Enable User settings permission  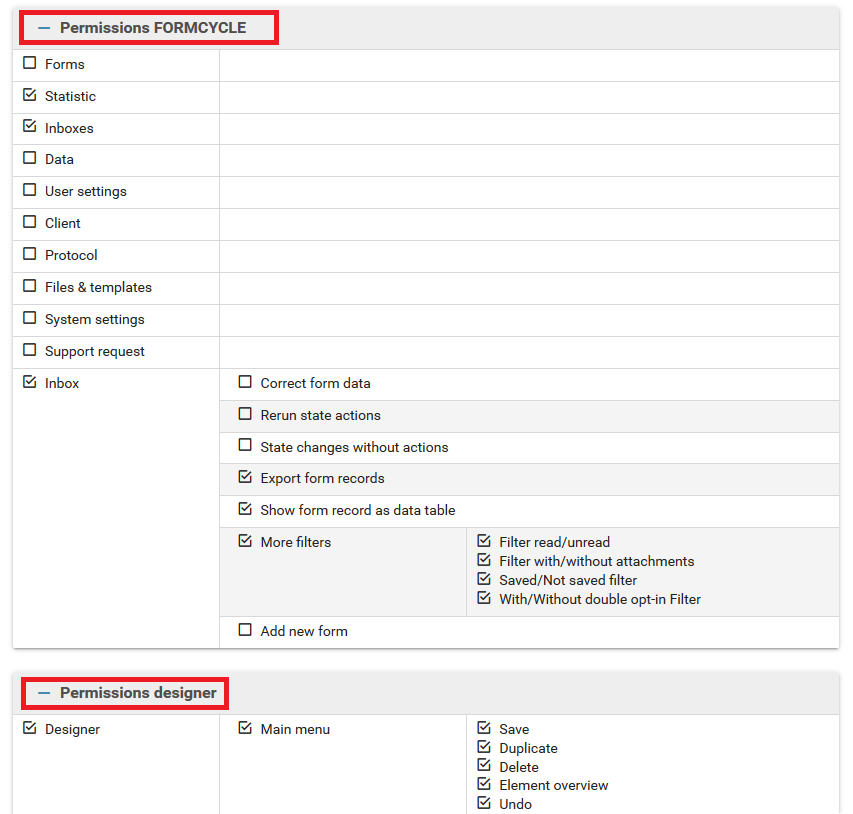click(x=30, y=191)
